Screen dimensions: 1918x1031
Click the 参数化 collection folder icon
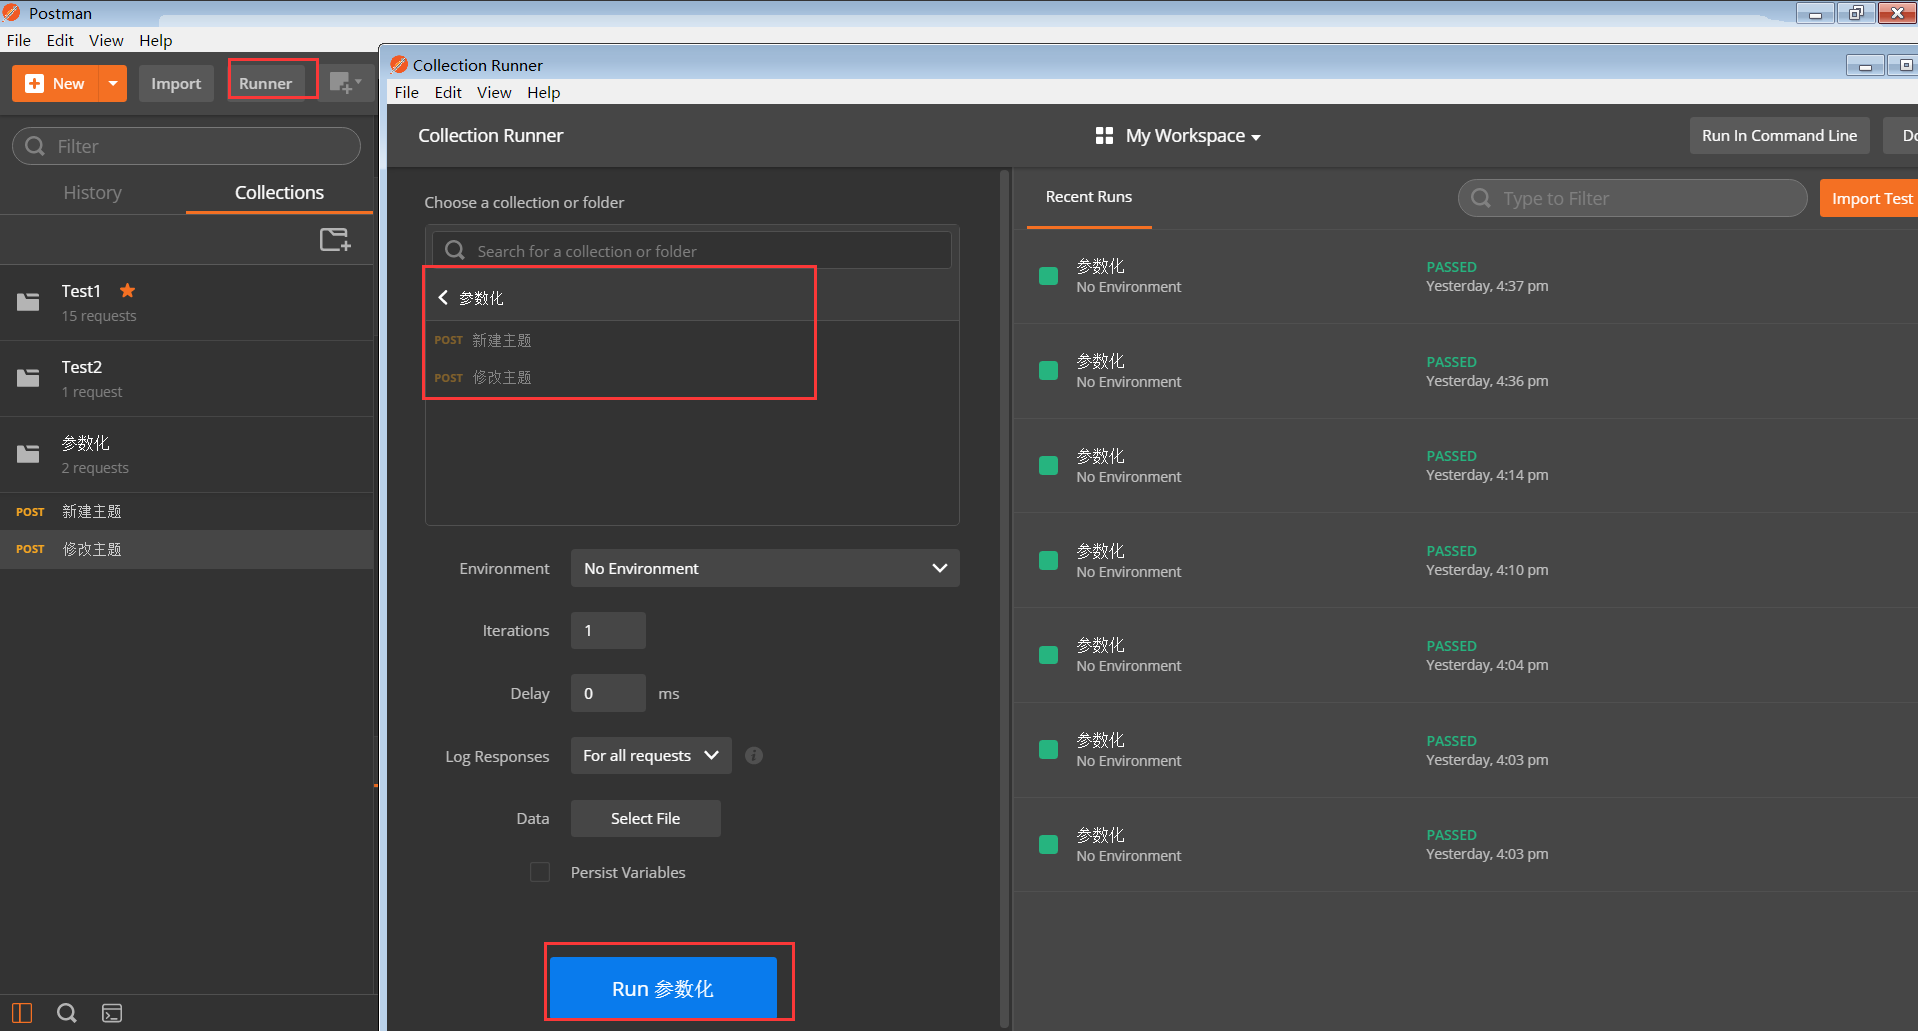(x=28, y=453)
